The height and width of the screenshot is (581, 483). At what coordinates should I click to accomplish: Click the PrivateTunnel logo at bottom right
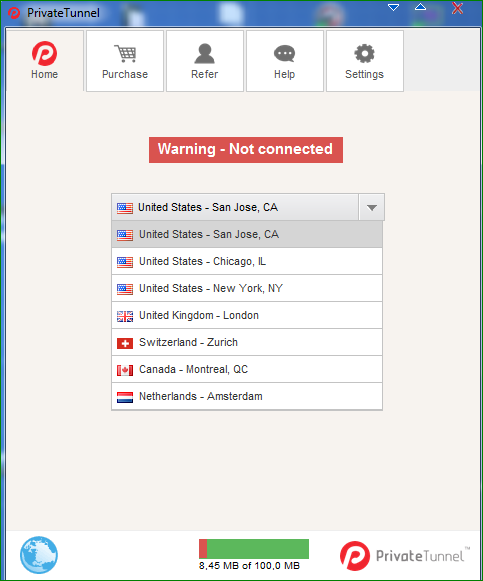[405, 556]
